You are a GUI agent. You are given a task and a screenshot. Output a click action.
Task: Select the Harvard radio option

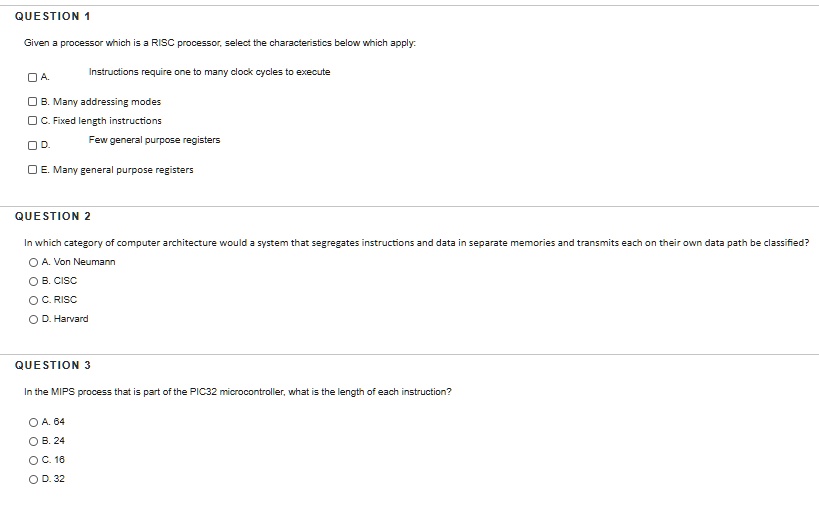[x=33, y=319]
